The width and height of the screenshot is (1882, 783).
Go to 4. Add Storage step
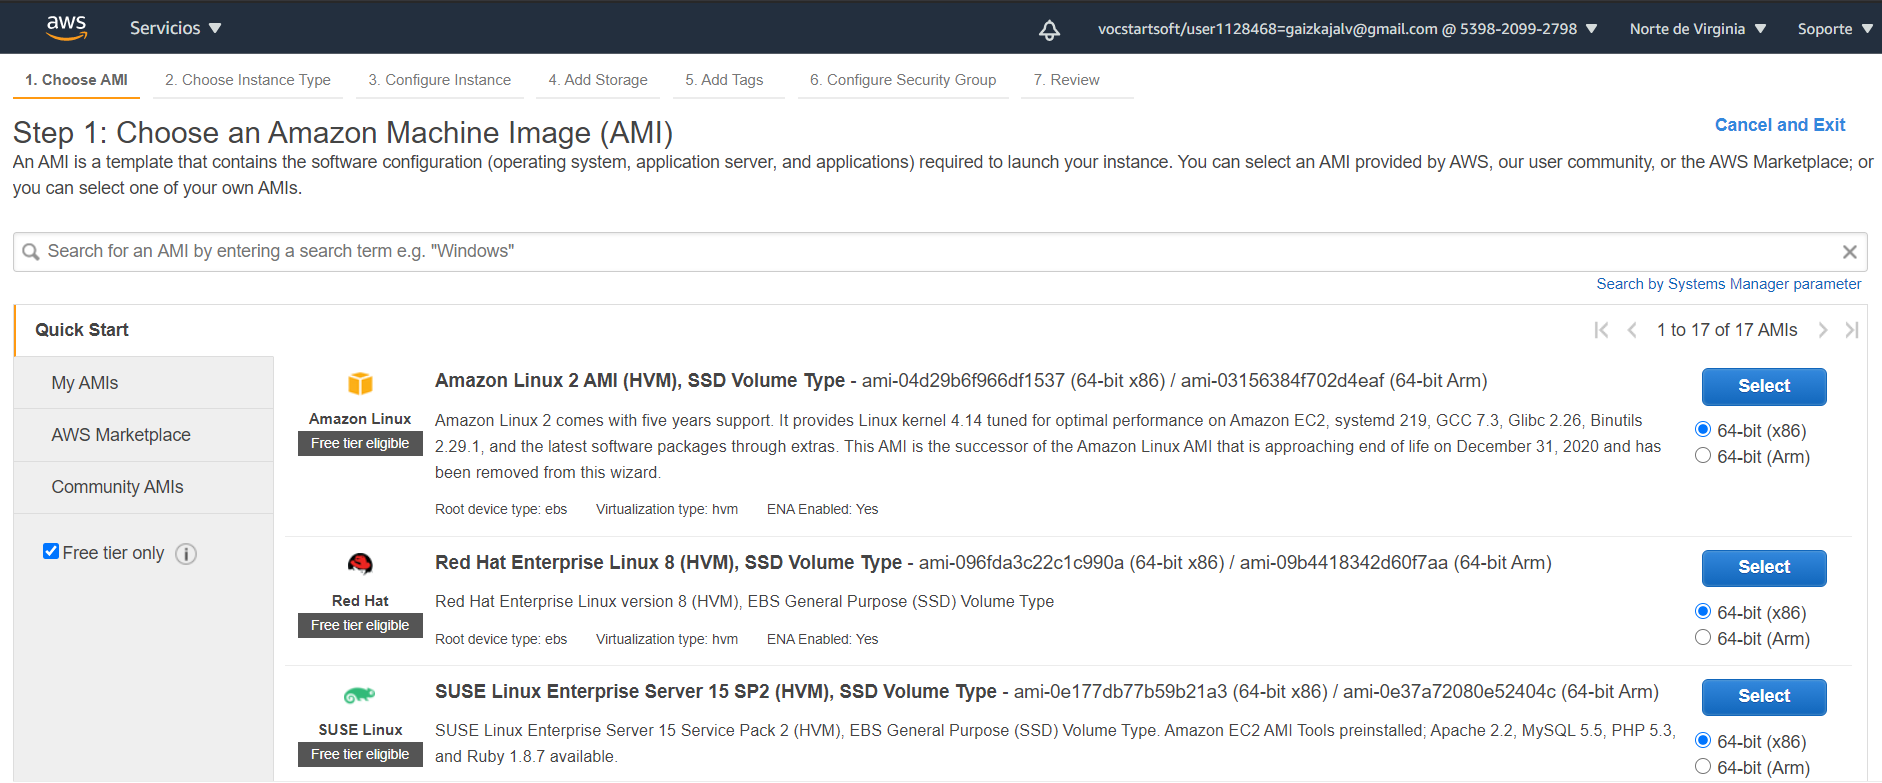pyautogui.click(x=598, y=80)
